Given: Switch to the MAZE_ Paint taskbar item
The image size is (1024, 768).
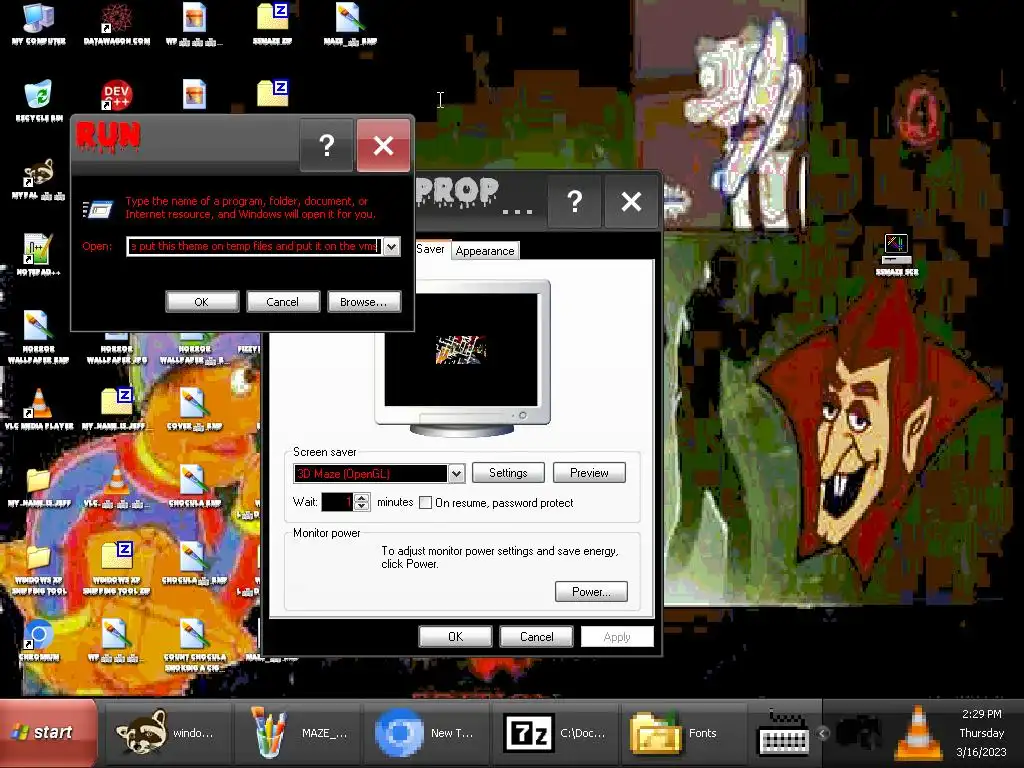Looking at the screenshot, I should (298, 733).
